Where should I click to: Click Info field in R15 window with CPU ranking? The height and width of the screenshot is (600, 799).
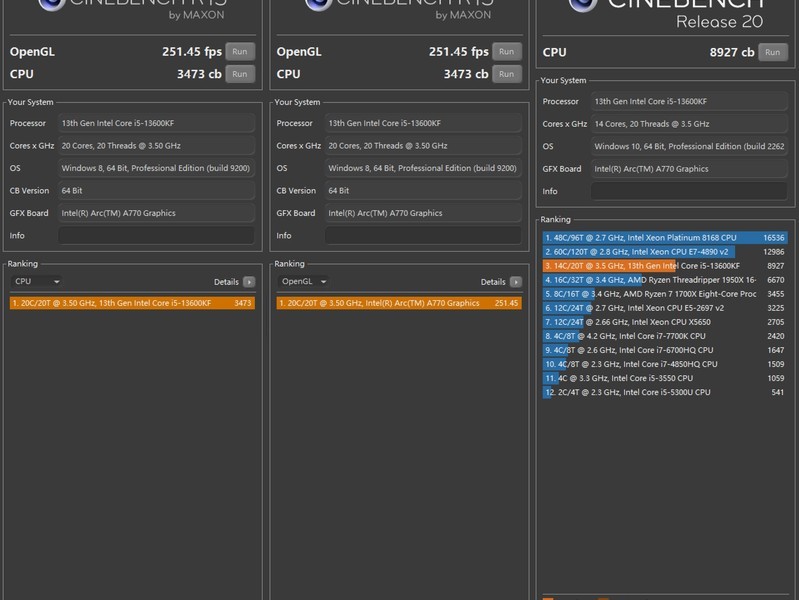tap(156, 236)
